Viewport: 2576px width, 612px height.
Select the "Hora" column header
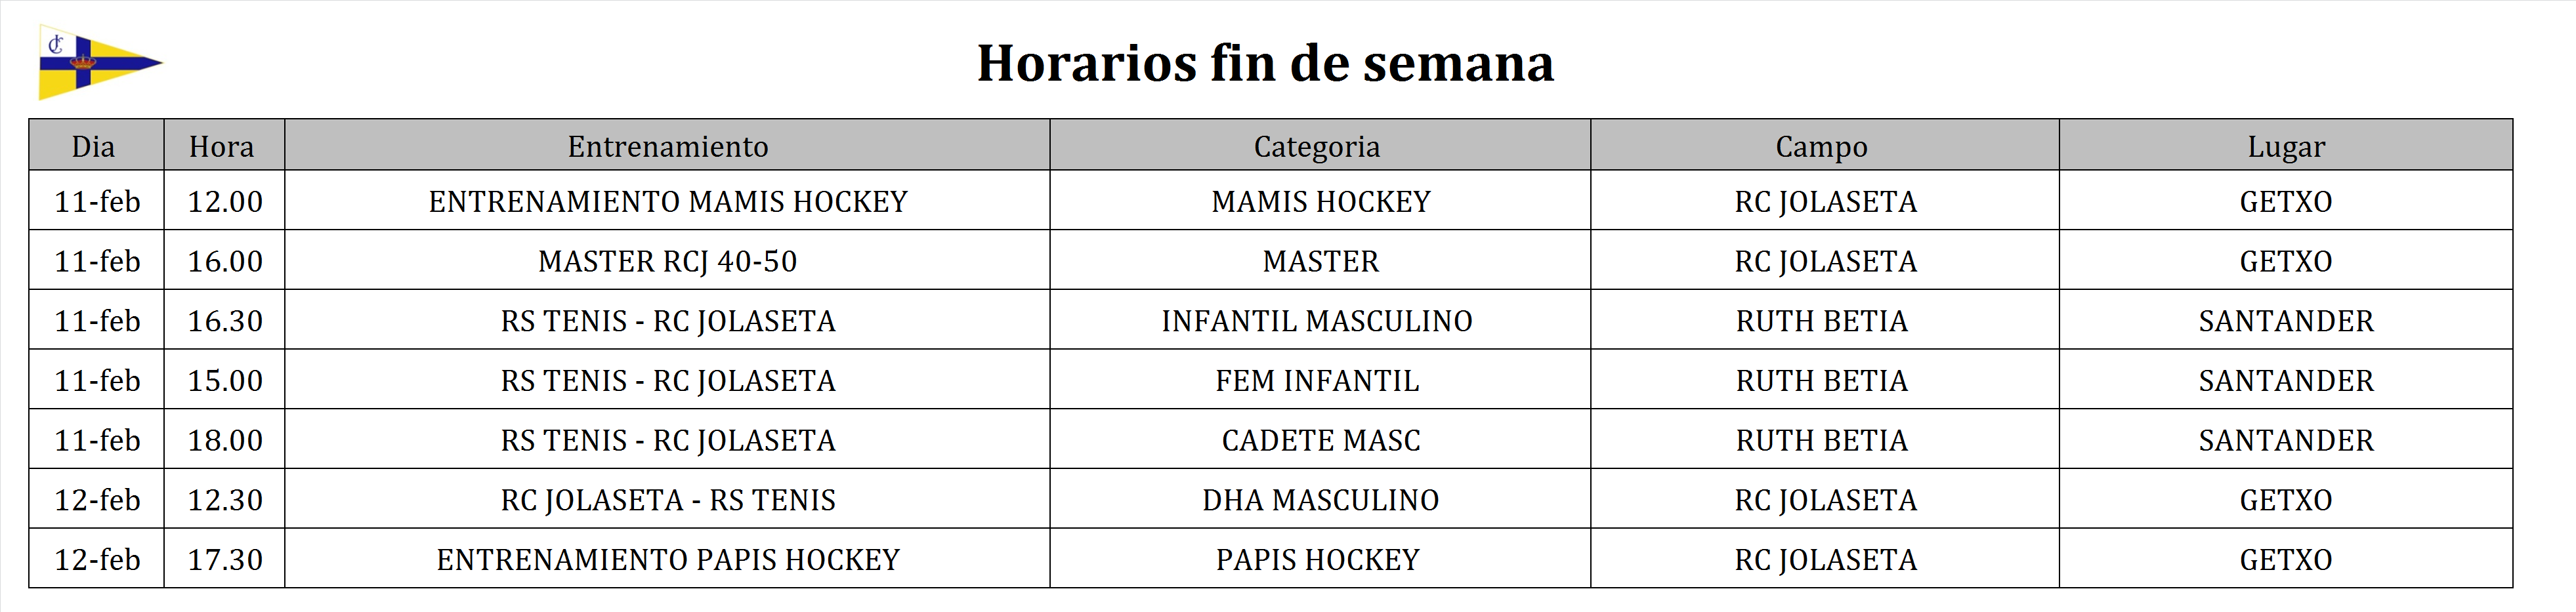click(x=222, y=147)
